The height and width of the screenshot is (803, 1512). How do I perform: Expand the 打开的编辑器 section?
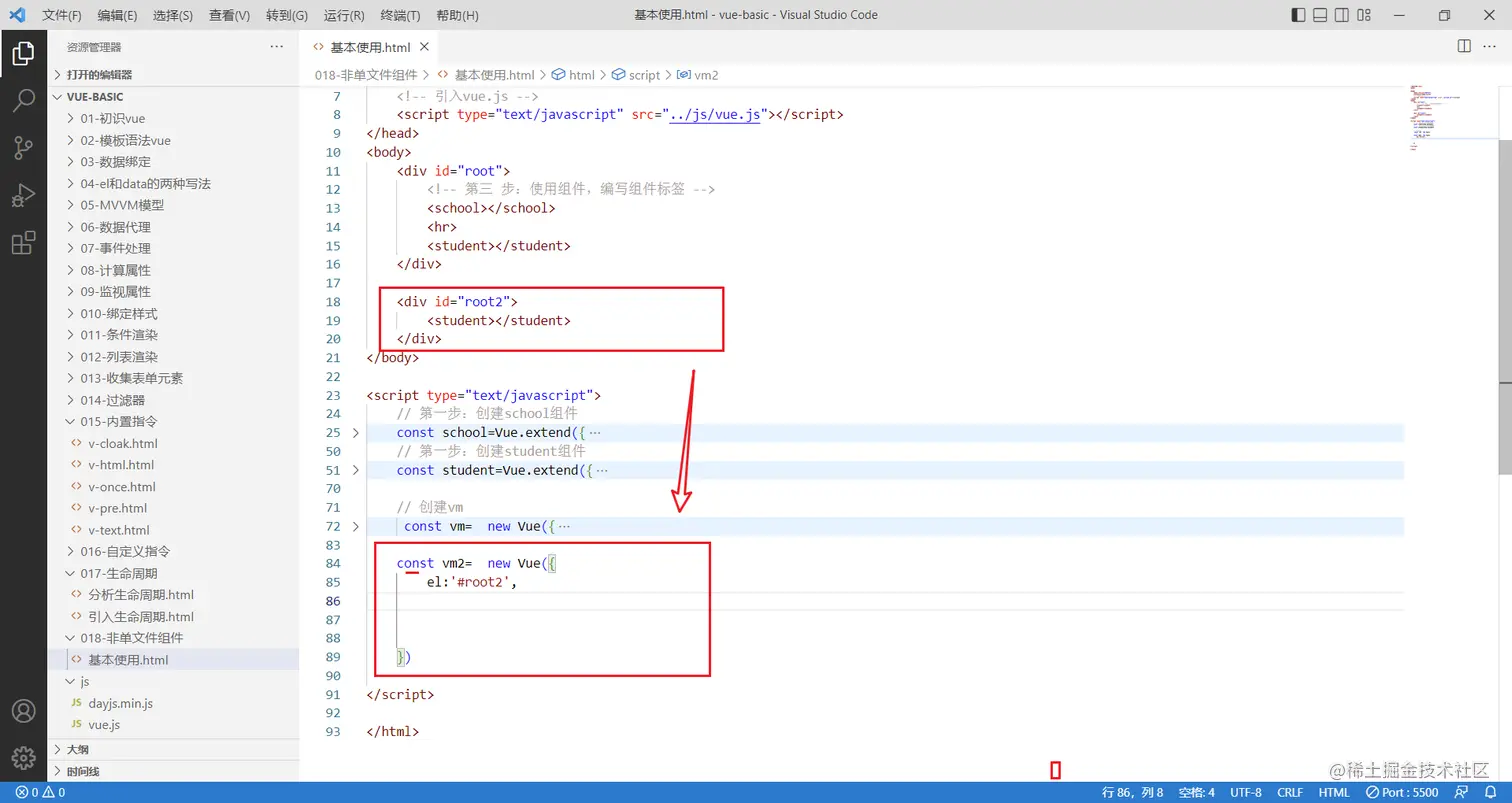pos(173,75)
